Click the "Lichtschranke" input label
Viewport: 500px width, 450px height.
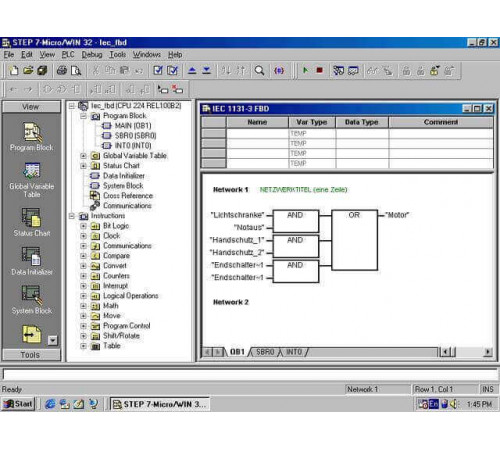(237, 215)
